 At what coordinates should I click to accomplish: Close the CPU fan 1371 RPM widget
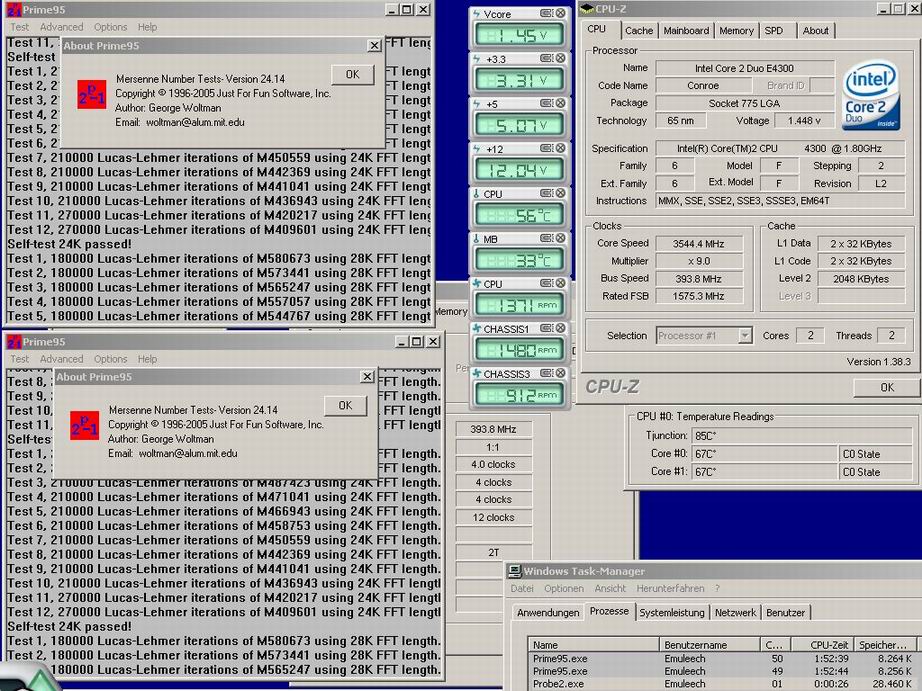click(561, 283)
